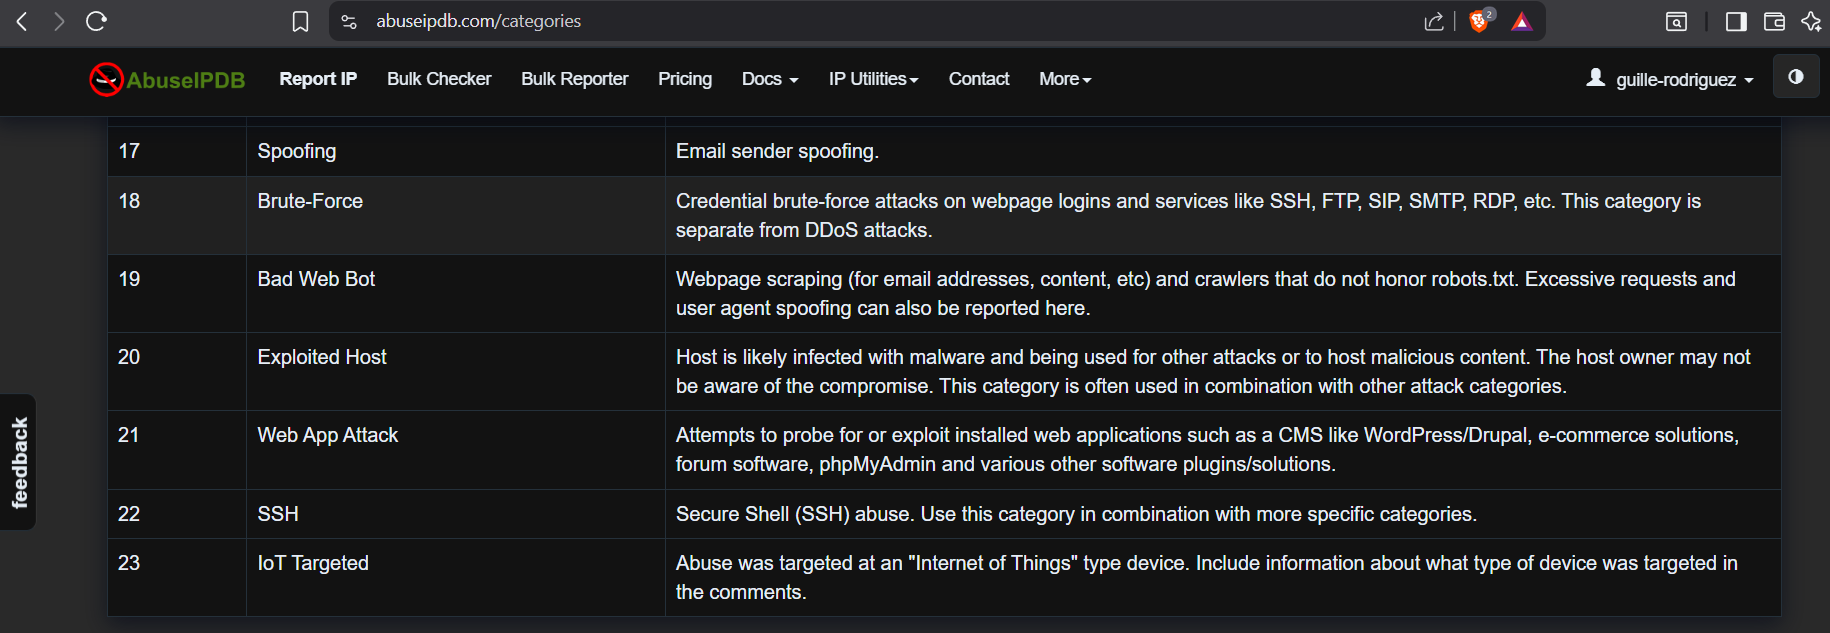Open guille-rodriguez account dropdown
Image resolution: width=1830 pixels, height=633 pixels.
(1670, 79)
